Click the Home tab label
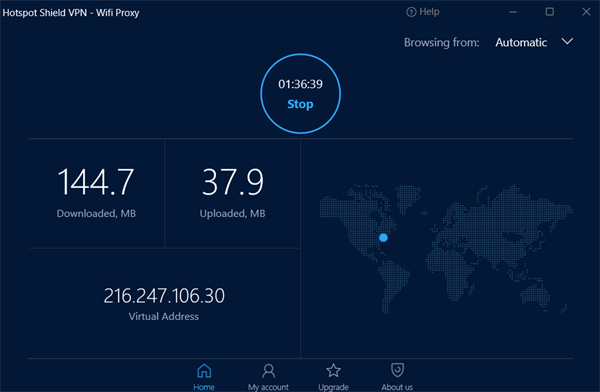 pos(204,387)
